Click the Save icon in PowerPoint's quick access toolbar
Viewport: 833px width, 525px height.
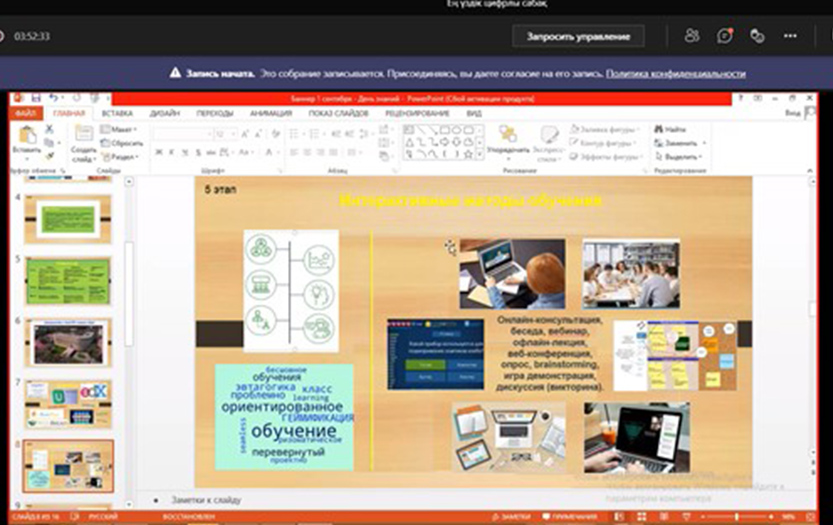[x=36, y=98]
